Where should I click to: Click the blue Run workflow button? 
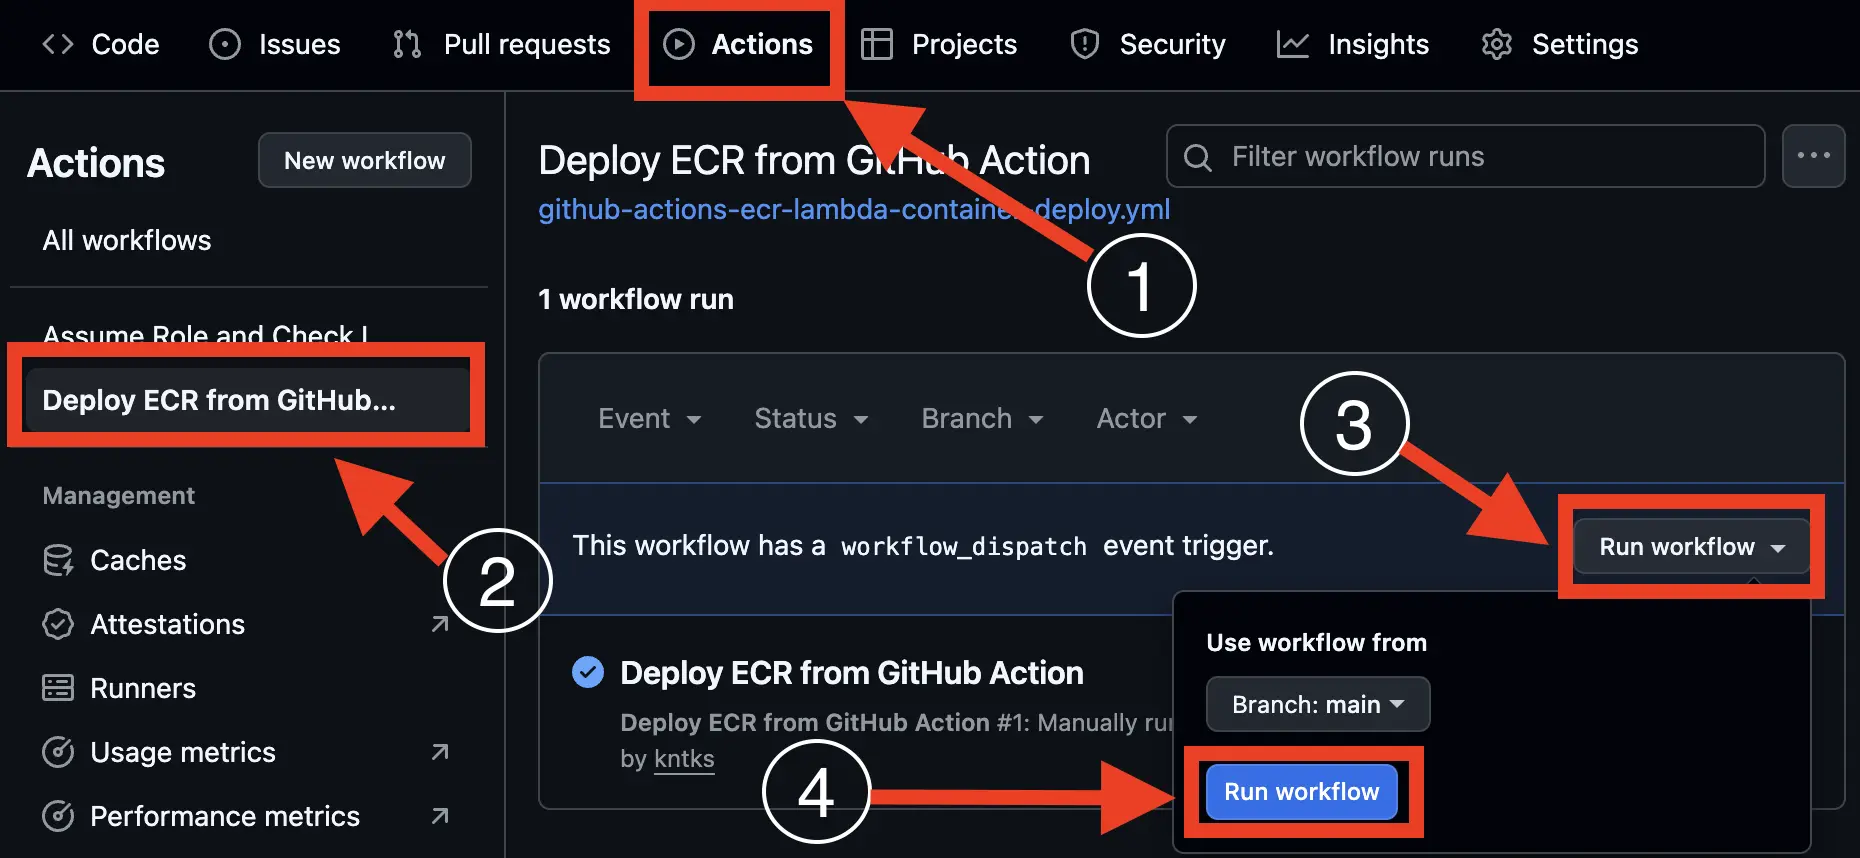point(1301,792)
